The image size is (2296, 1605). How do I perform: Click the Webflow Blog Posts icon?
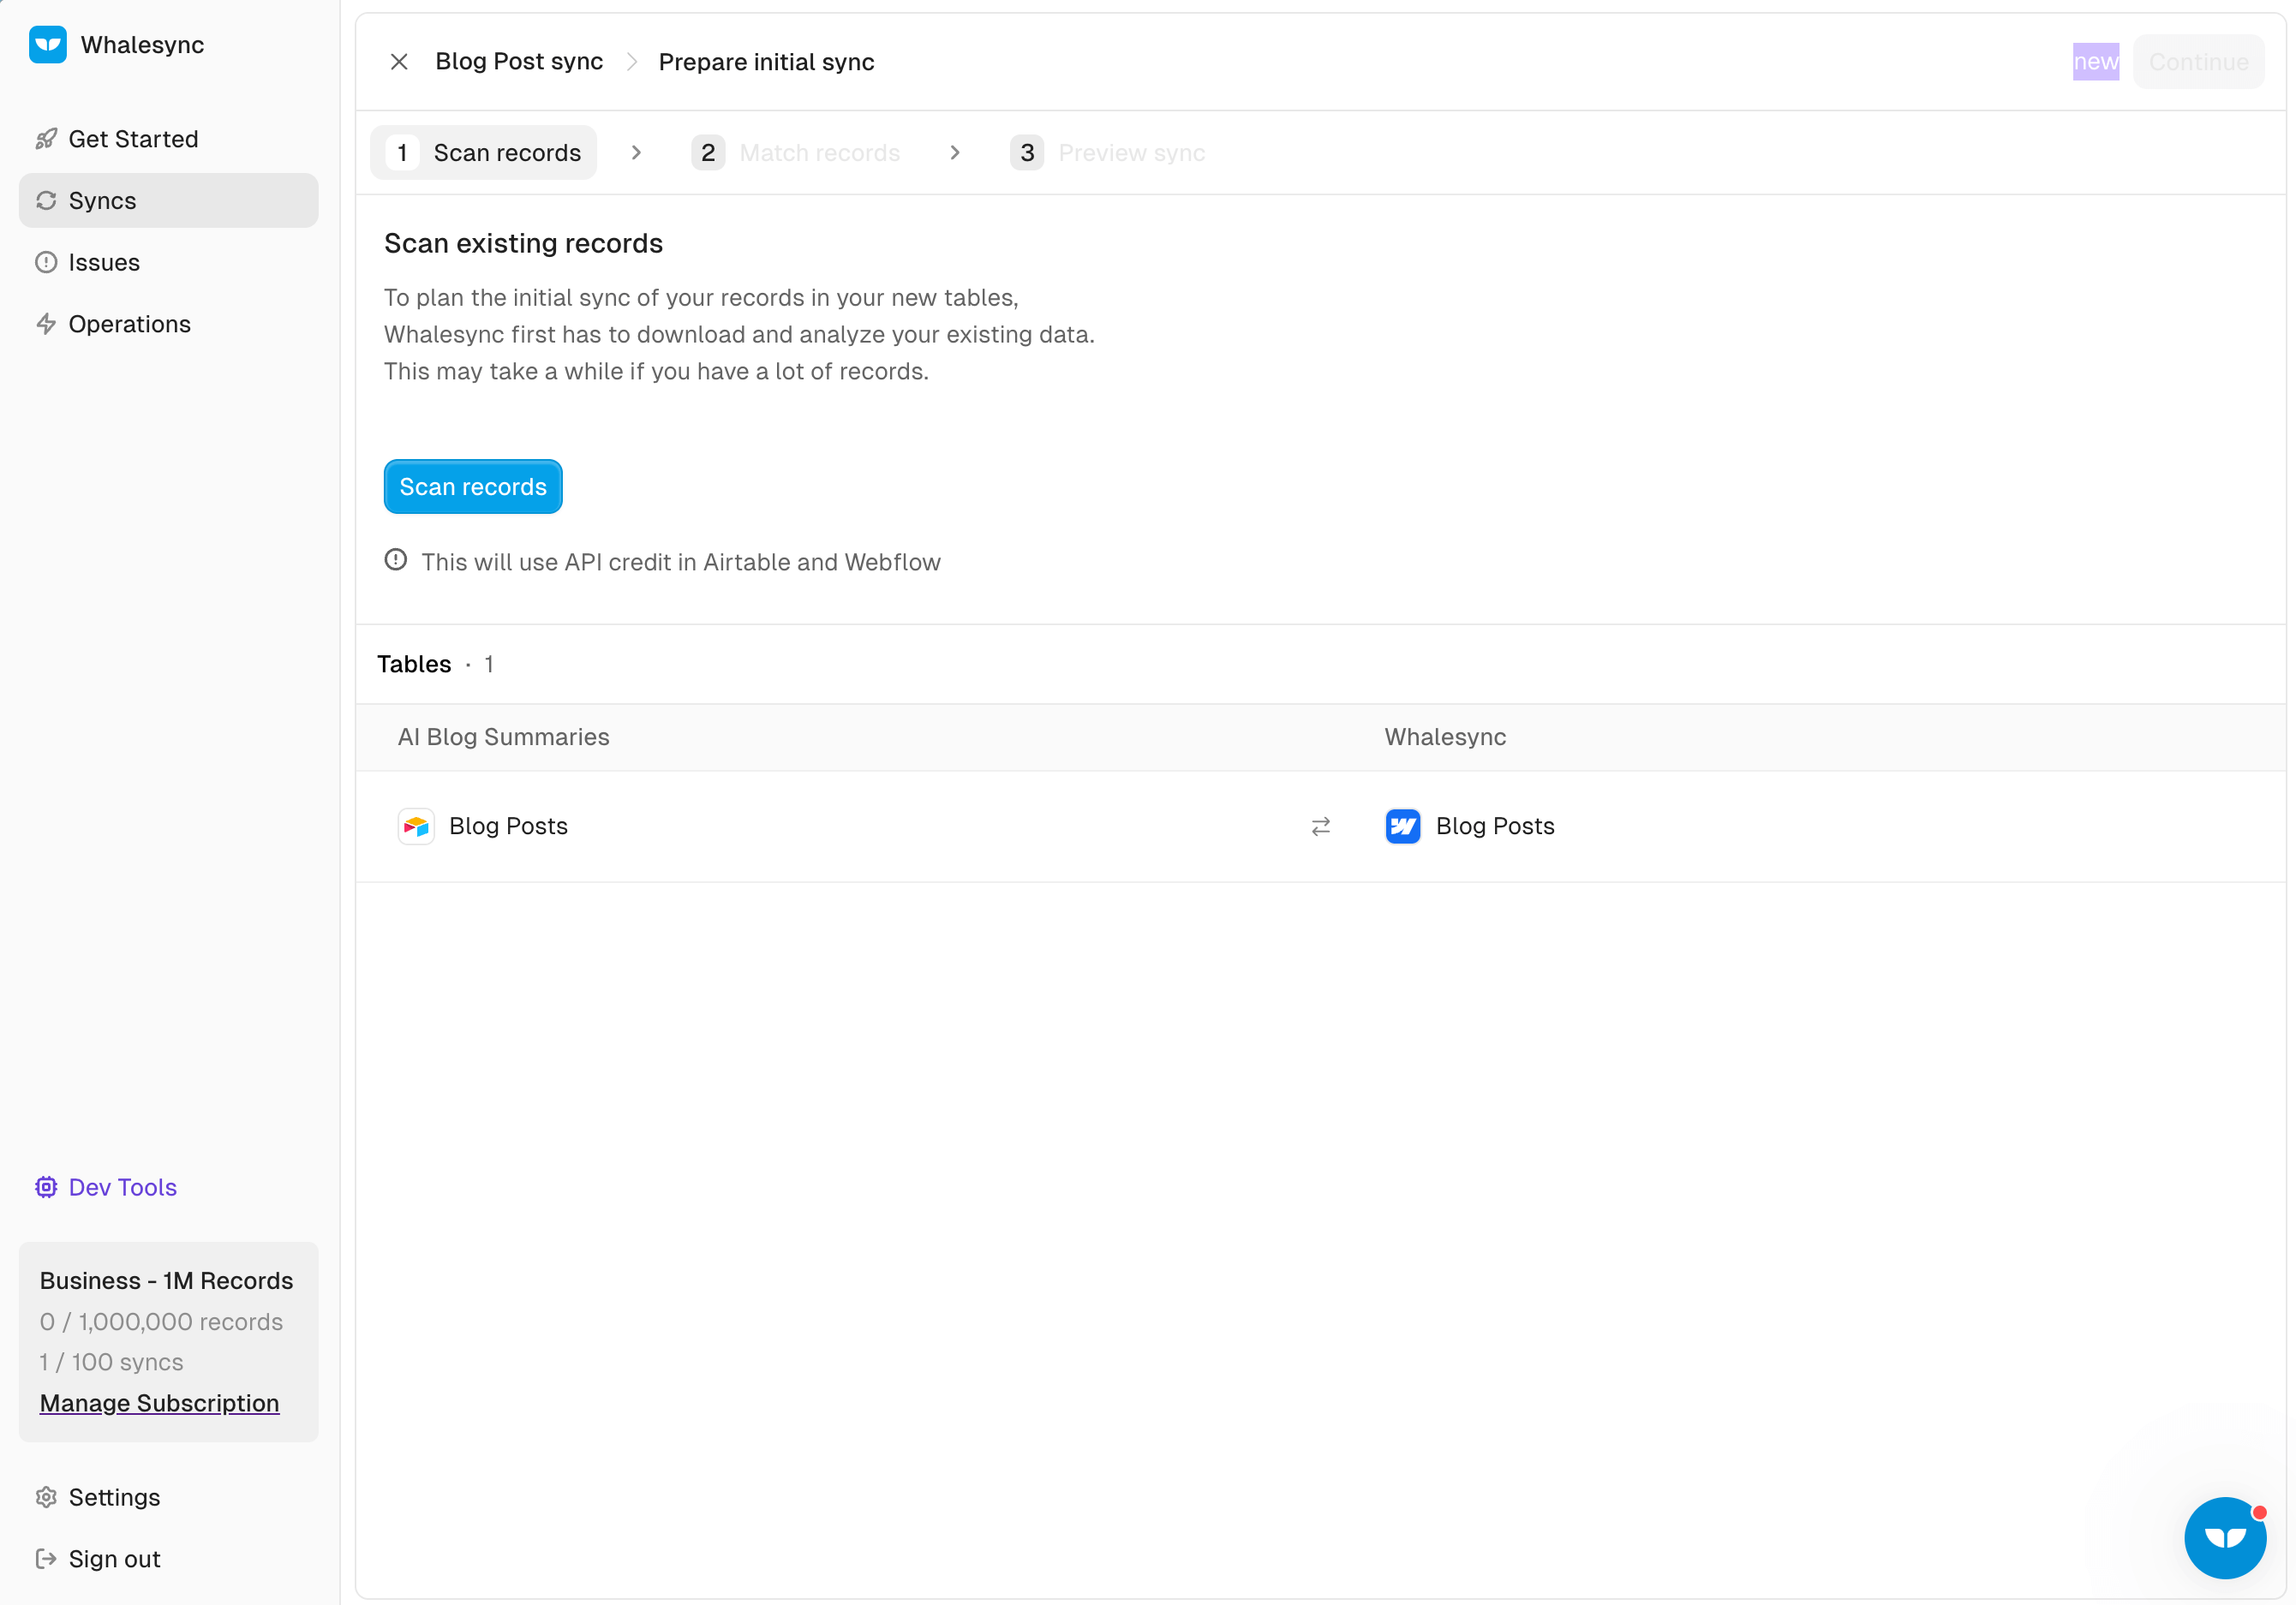pyautogui.click(x=1402, y=826)
